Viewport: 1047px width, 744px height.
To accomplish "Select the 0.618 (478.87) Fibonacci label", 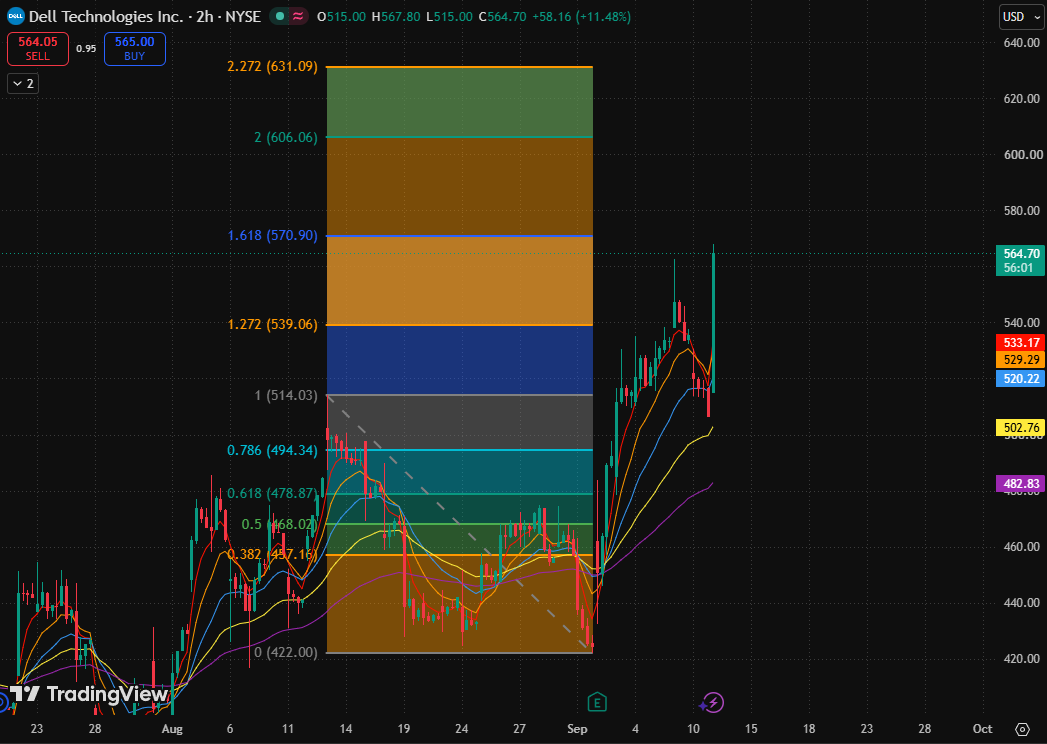I will [272, 494].
